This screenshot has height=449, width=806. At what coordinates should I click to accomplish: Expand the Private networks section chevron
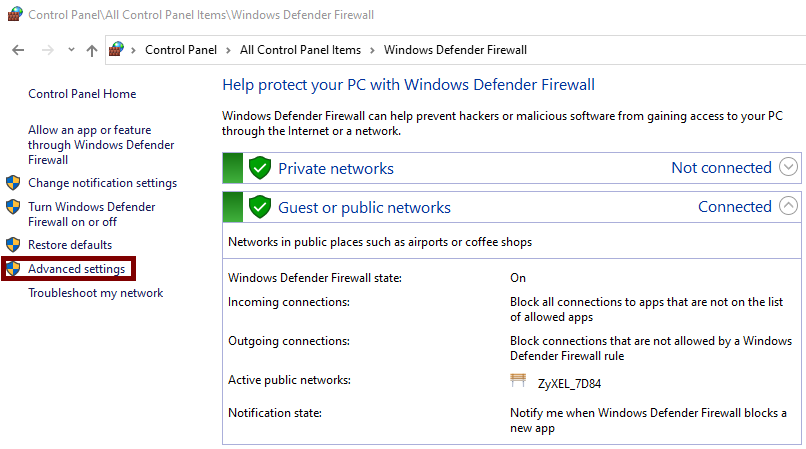click(788, 167)
